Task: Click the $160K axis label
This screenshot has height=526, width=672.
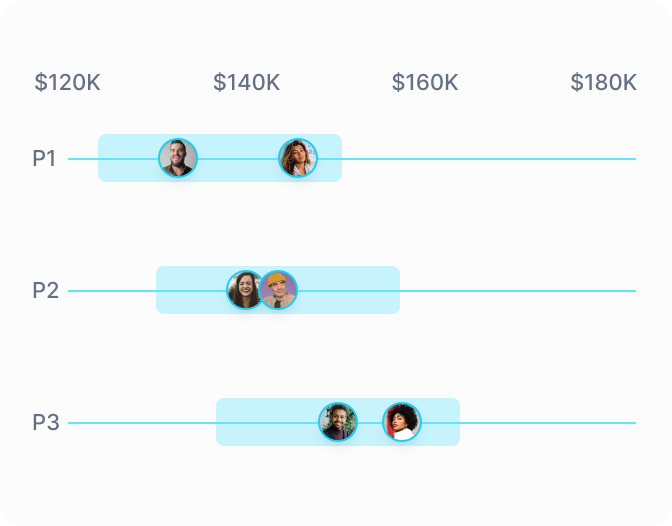Action: [x=425, y=82]
